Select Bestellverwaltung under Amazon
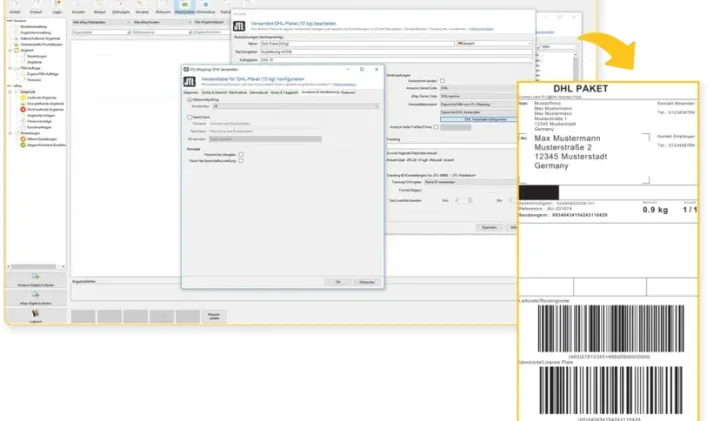Viewport: 720px width, 421px height. click(34, 27)
